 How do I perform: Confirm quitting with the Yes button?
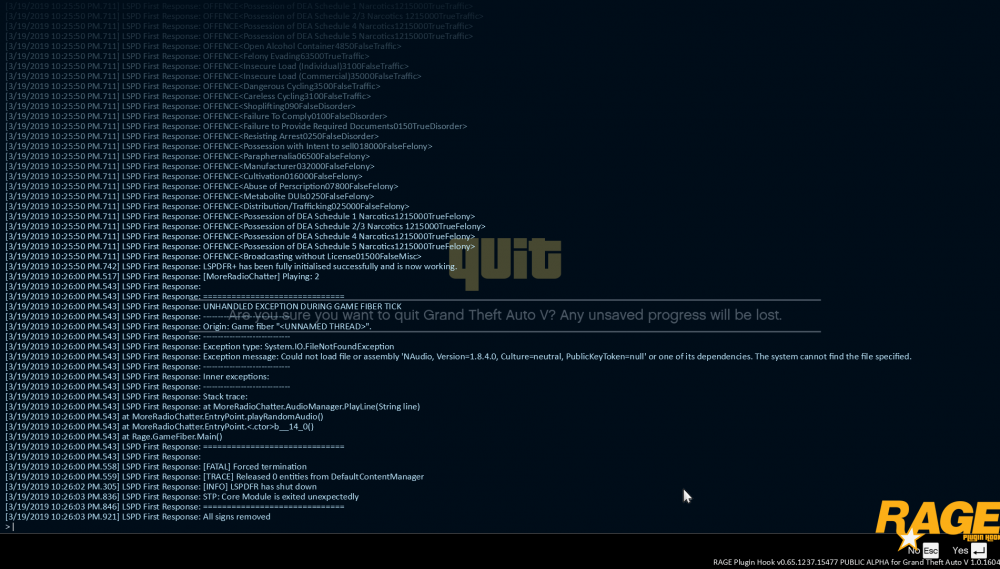click(x=969, y=550)
